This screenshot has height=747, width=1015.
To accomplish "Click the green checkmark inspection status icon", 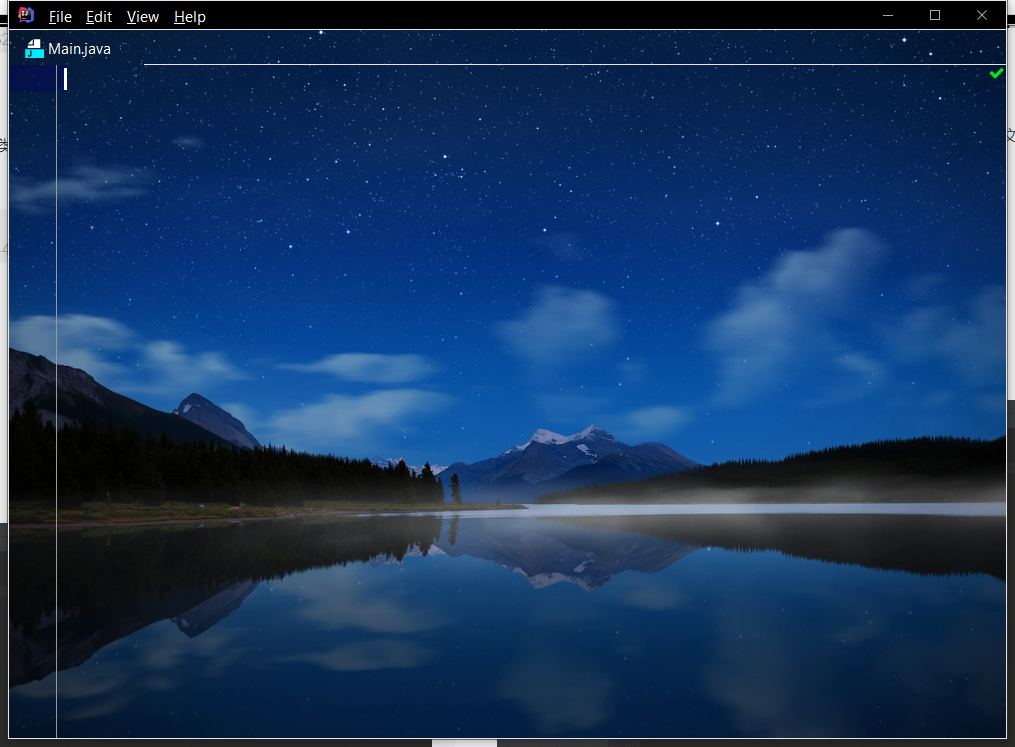I will tap(996, 73).
